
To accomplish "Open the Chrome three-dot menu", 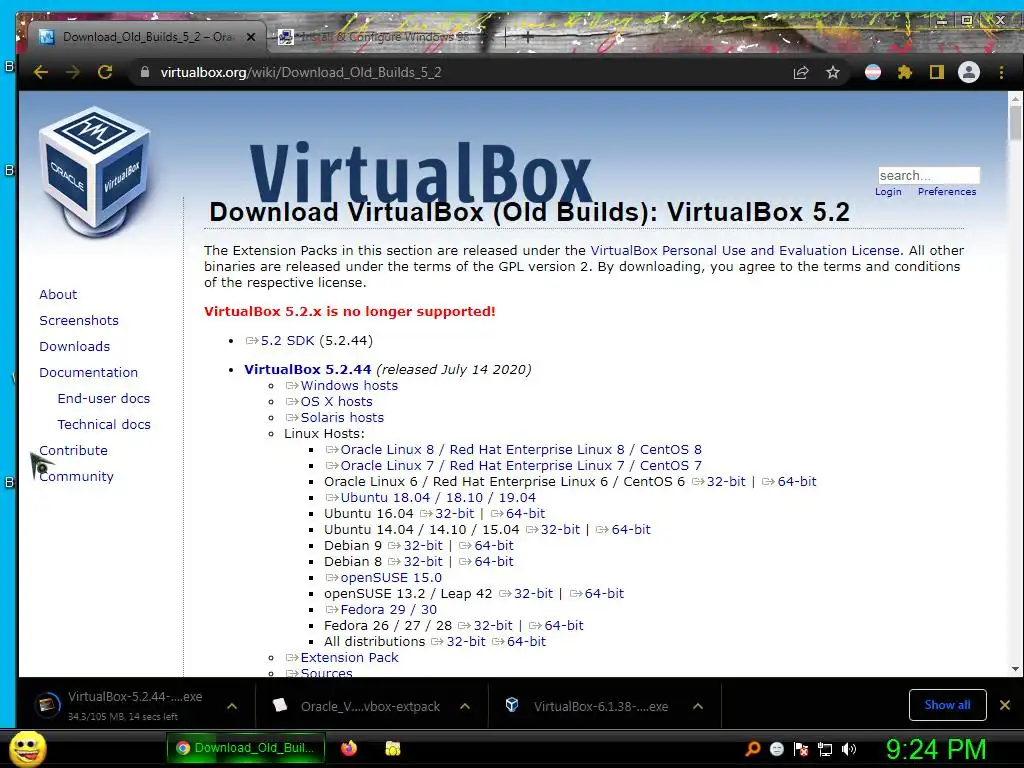I will pos(1001,72).
